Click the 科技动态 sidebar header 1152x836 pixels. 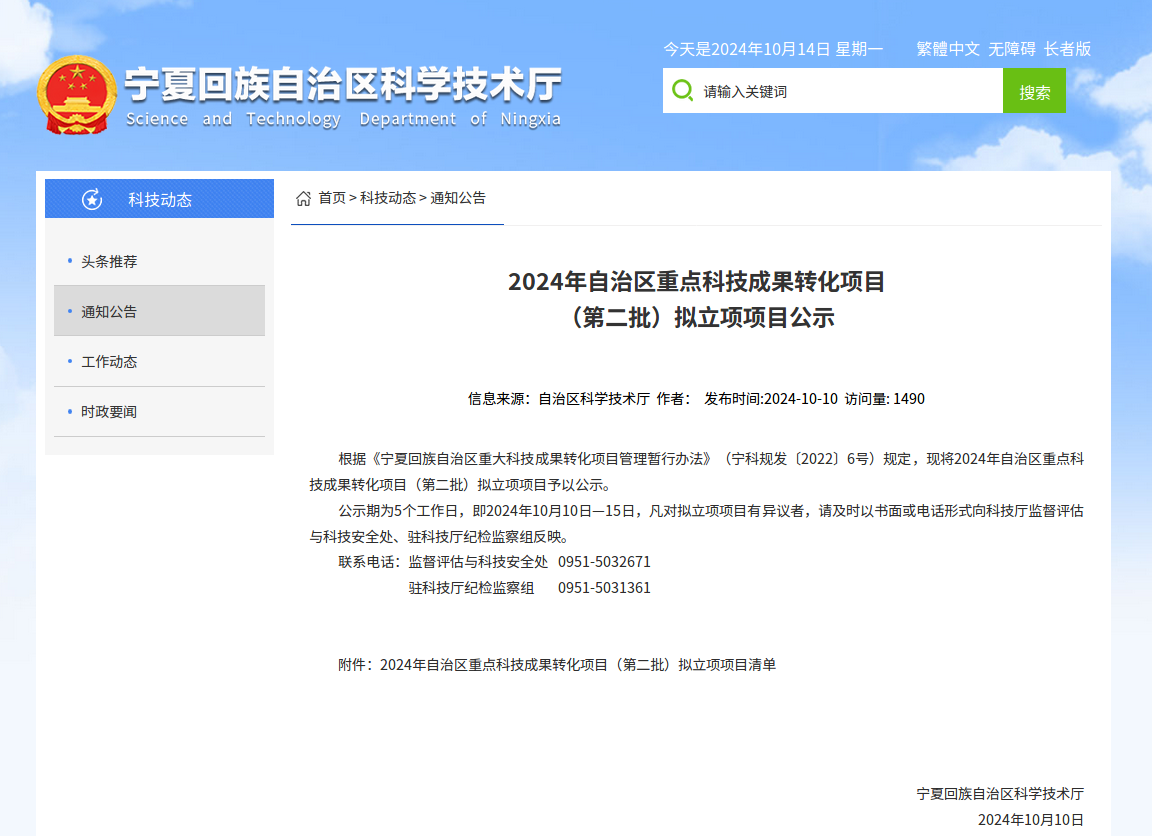tap(159, 200)
